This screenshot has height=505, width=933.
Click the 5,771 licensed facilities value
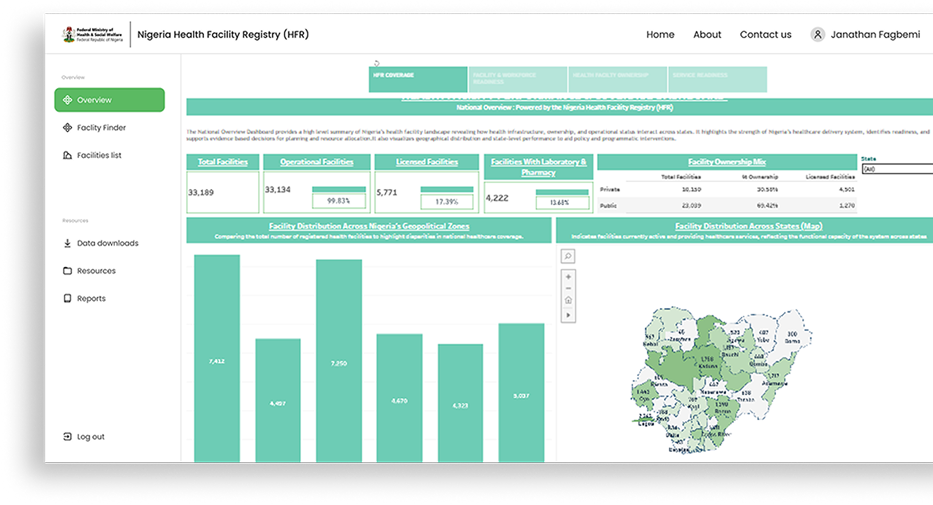(x=387, y=193)
